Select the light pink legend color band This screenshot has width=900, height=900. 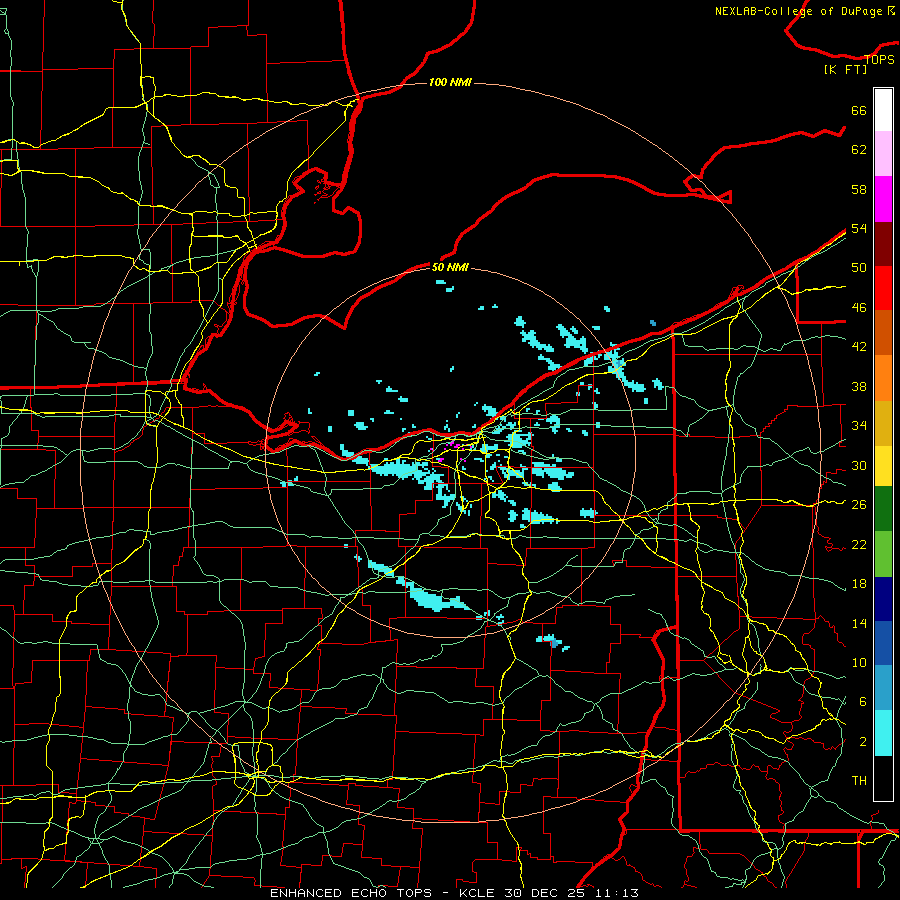pyautogui.click(x=883, y=154)
